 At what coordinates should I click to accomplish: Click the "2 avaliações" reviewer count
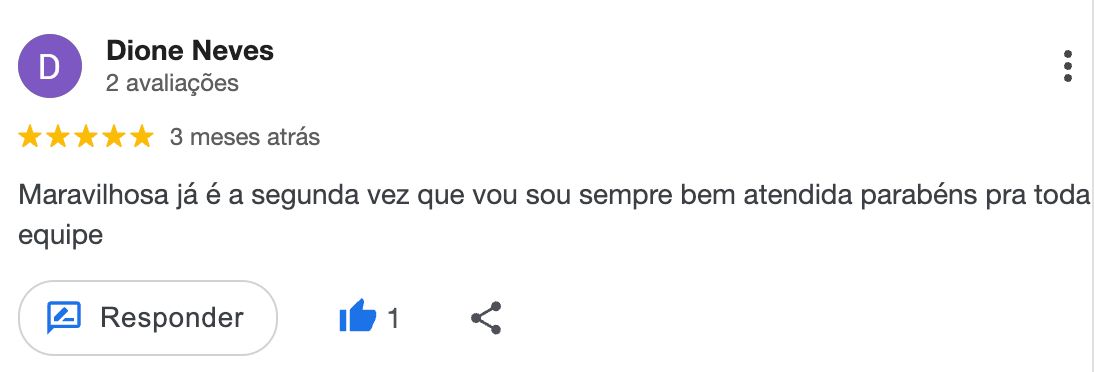(172, 83)
